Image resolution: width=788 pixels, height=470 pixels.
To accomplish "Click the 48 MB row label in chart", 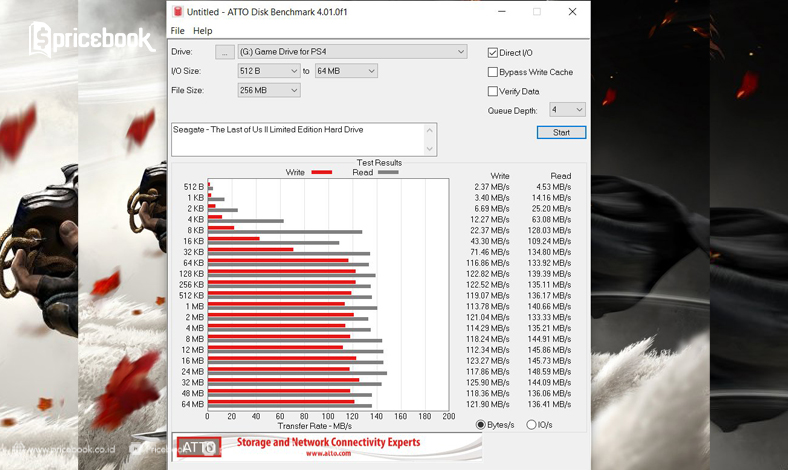I will coord(192,394).
